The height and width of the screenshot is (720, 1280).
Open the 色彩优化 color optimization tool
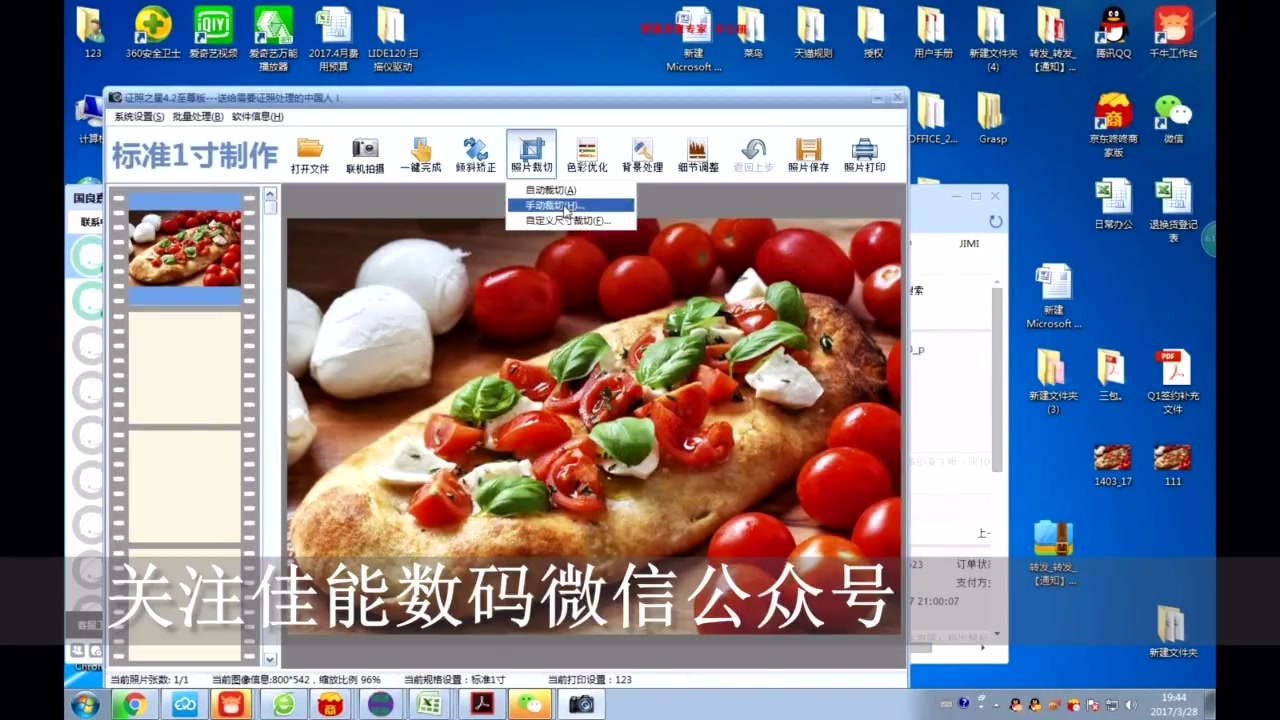(587, 155)
